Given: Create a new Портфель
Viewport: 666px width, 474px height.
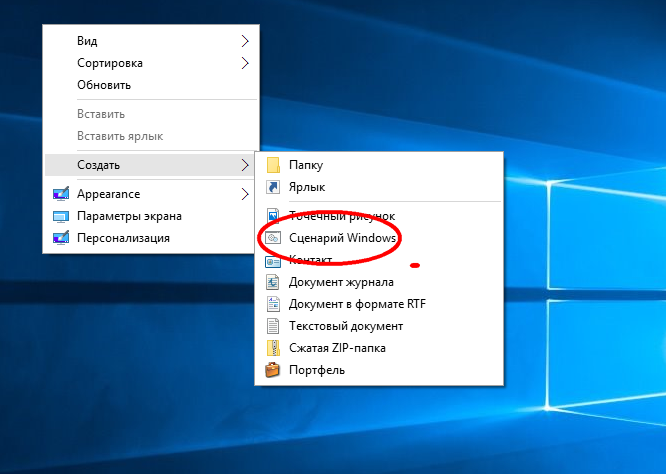Looking at the screenshot, I should [379, 370].
